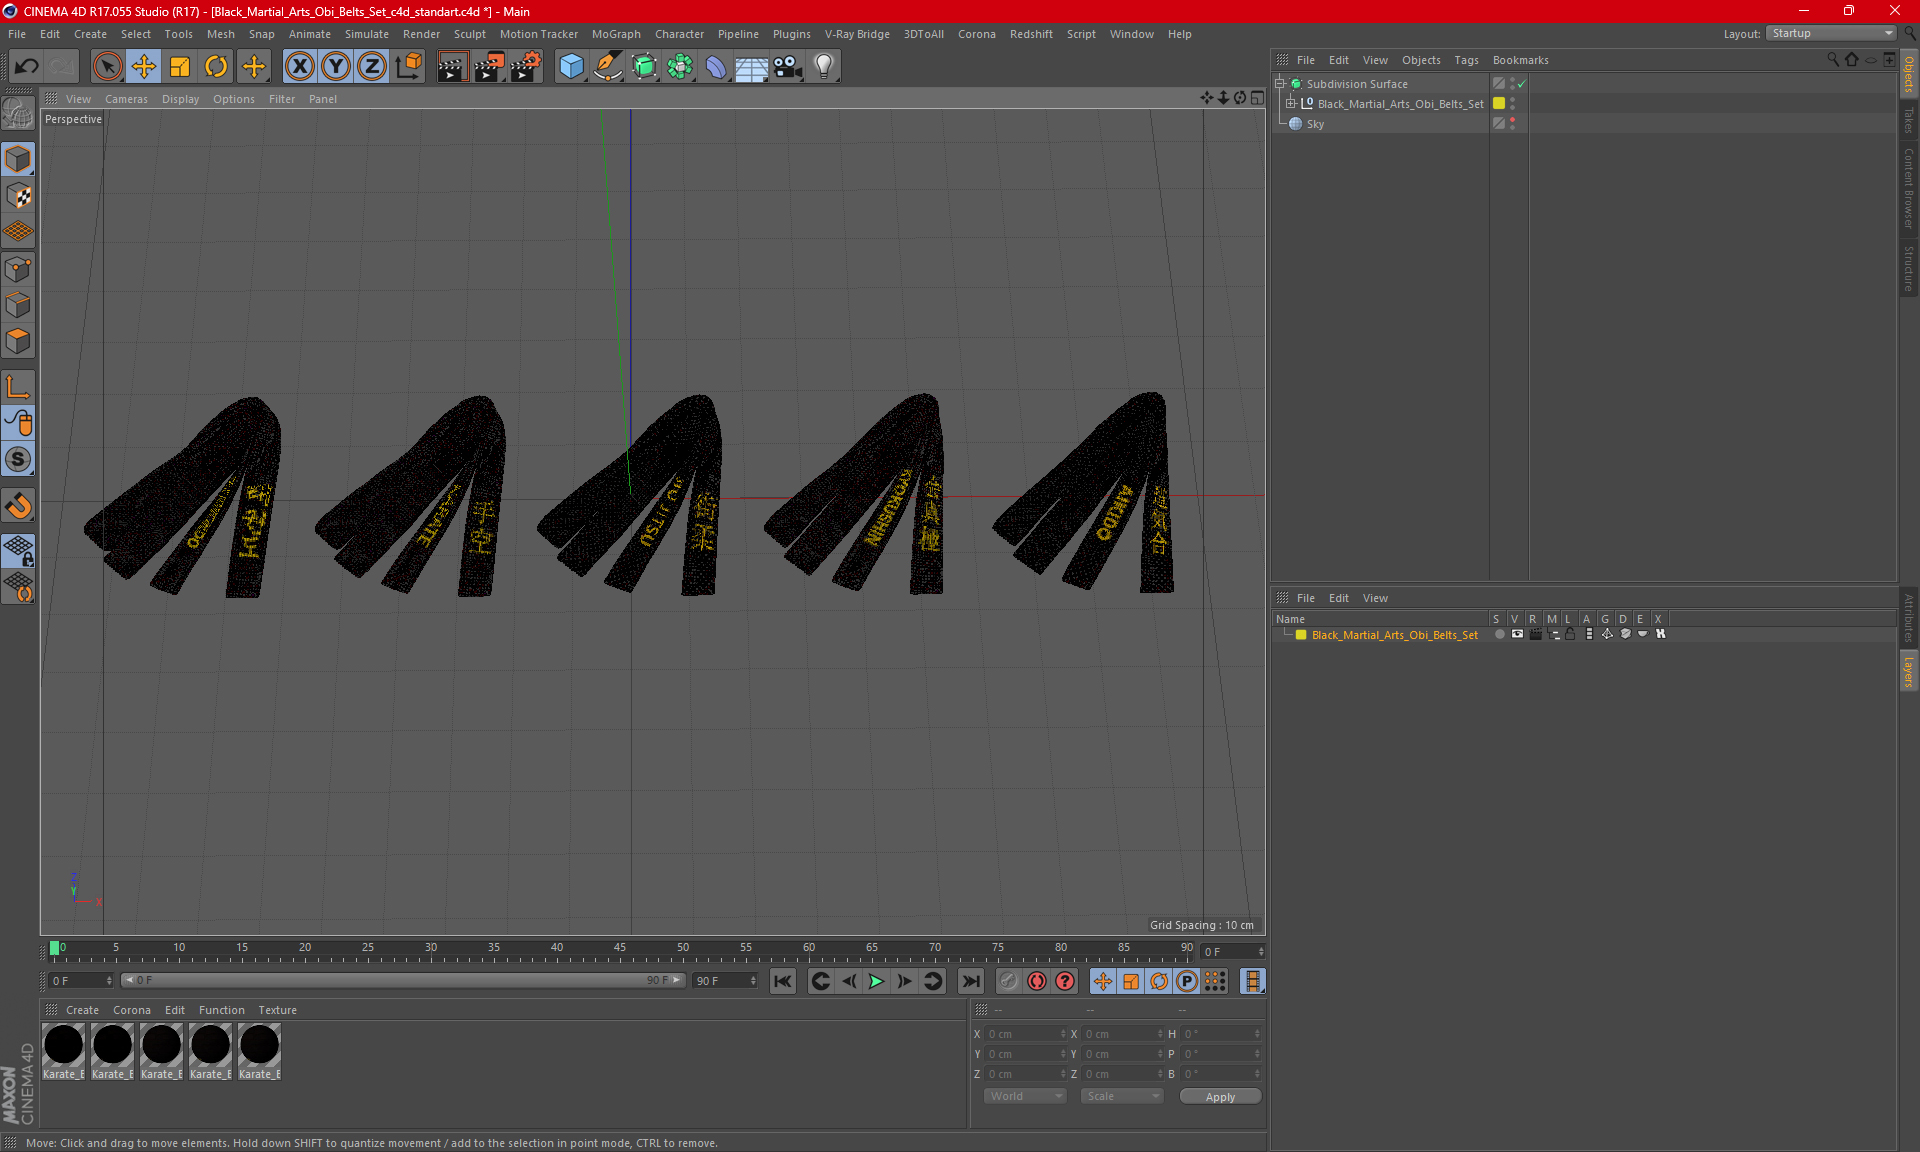The height and width of the screenshot is (1152, 1920).
Task: Open Scale mode dropdown
Action: 1122,1096
